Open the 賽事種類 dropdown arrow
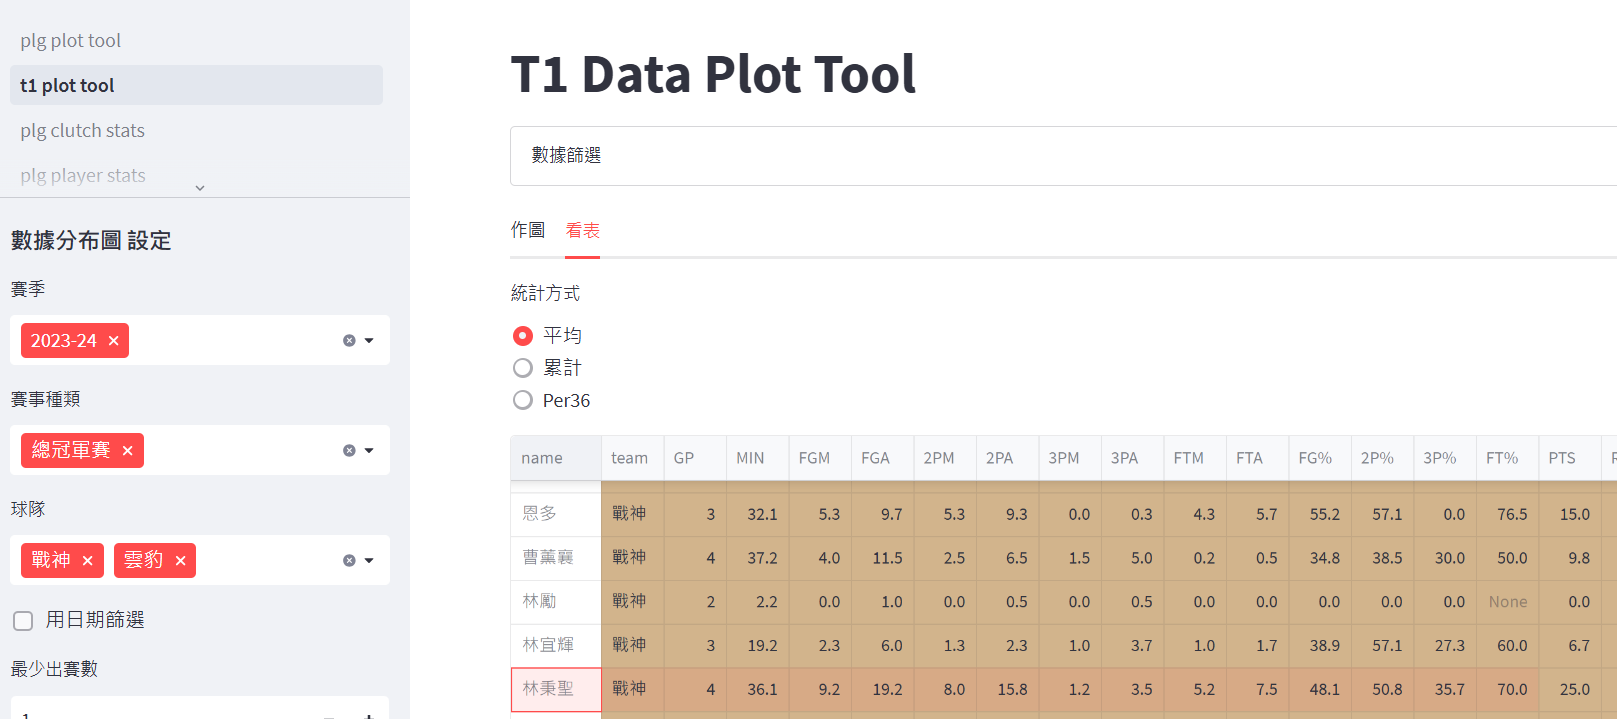 point(369,451)
